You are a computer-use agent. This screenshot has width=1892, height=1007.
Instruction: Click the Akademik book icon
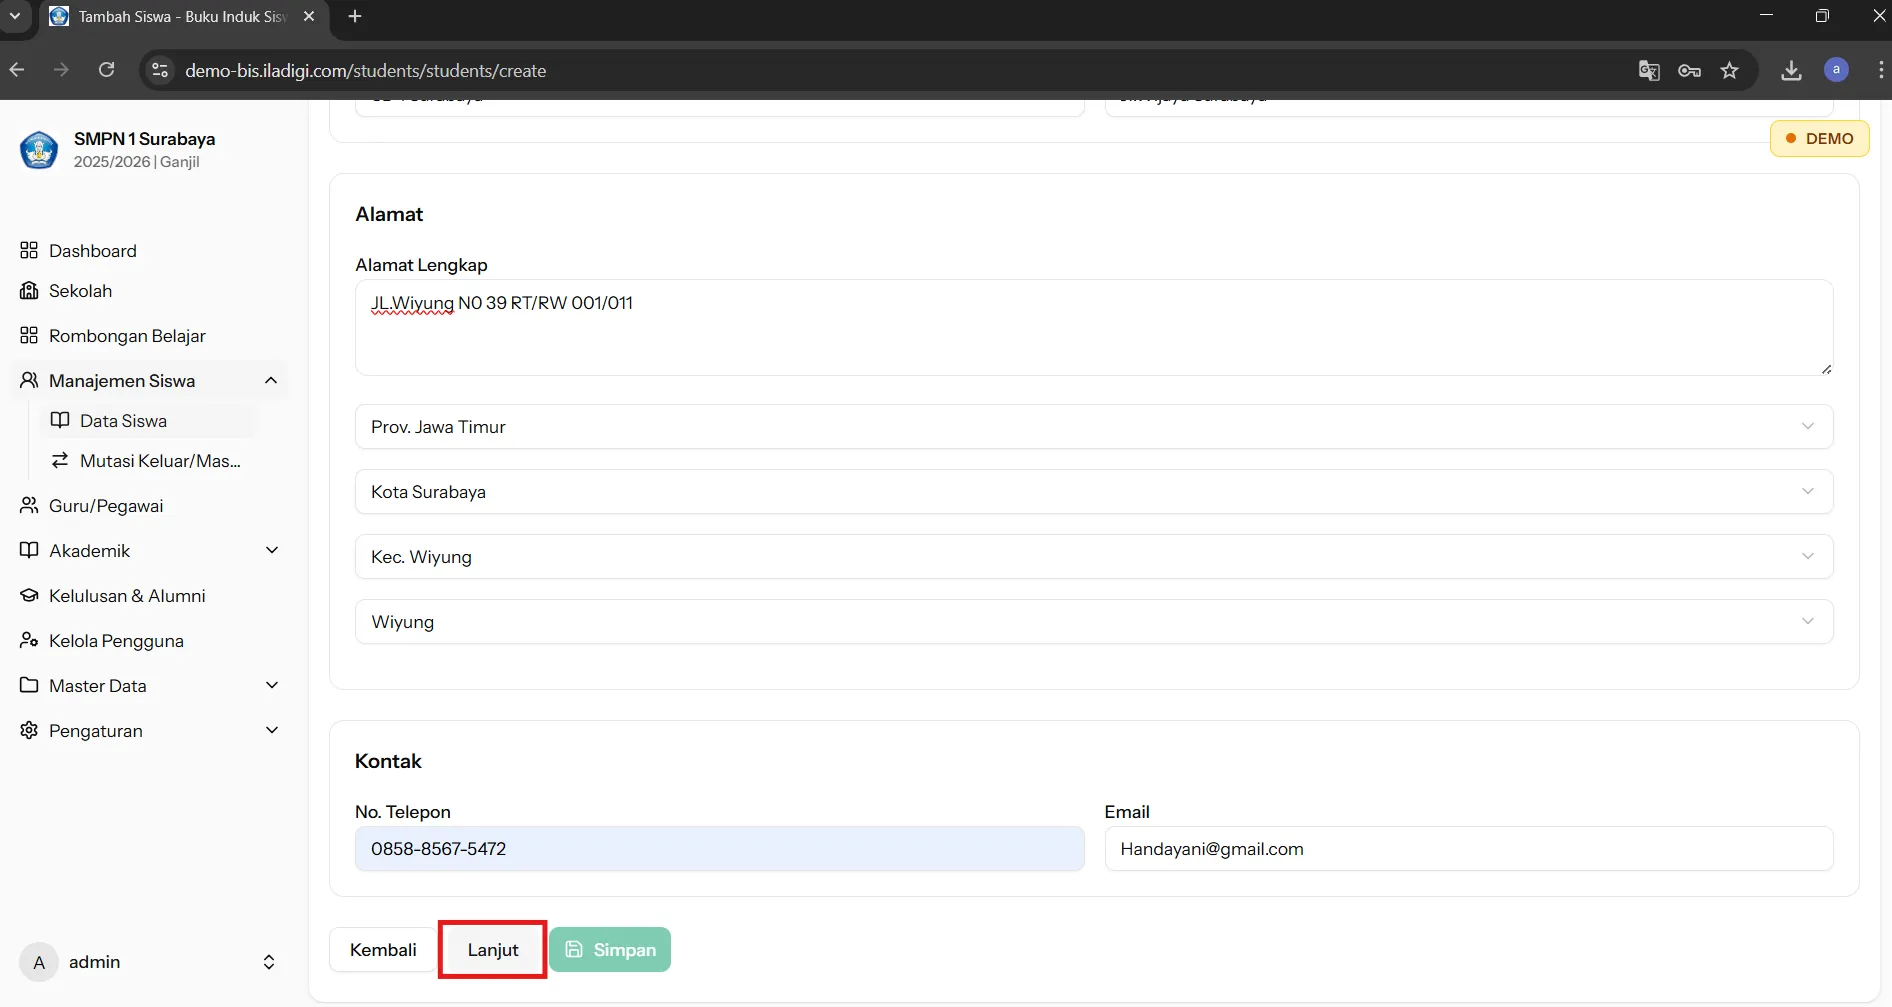(29, 550)
